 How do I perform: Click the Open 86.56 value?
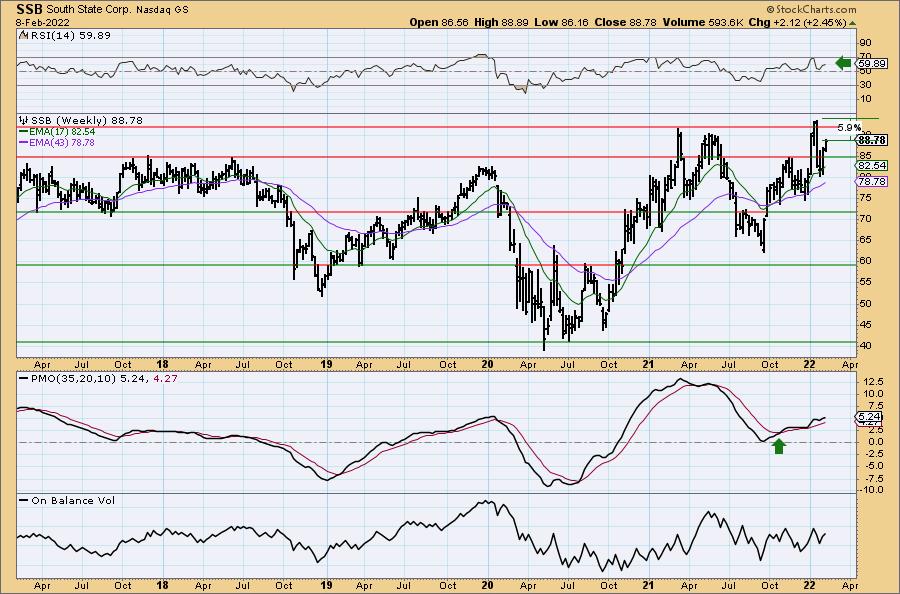[x=439, y=22]
